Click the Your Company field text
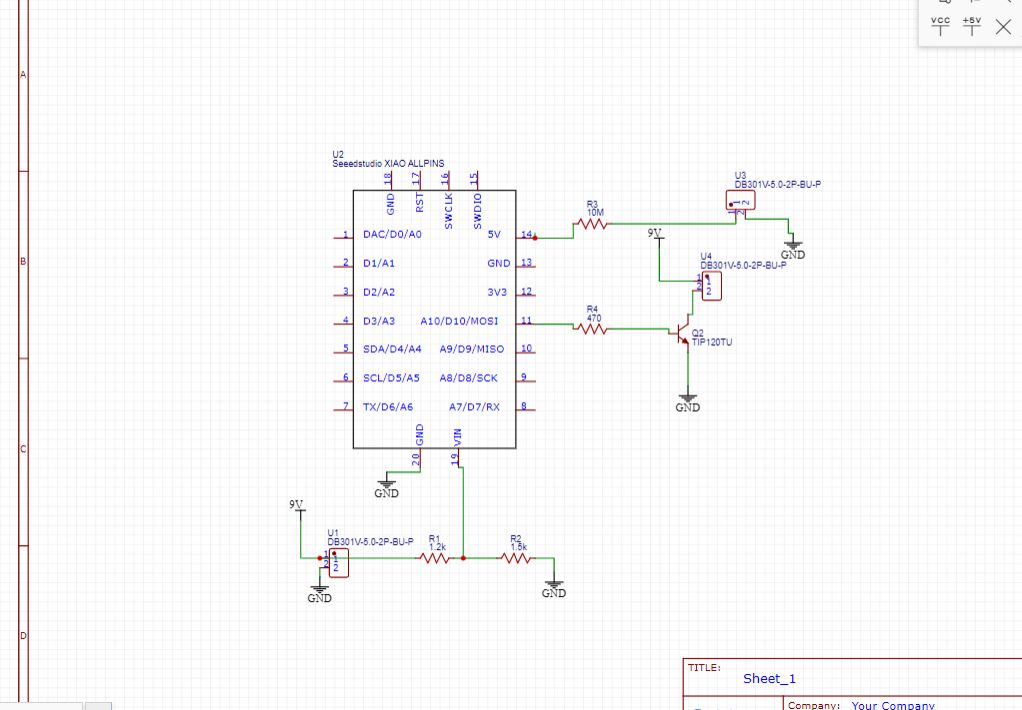The width and height of the screenshot is (1022, 710). [893, 705]
